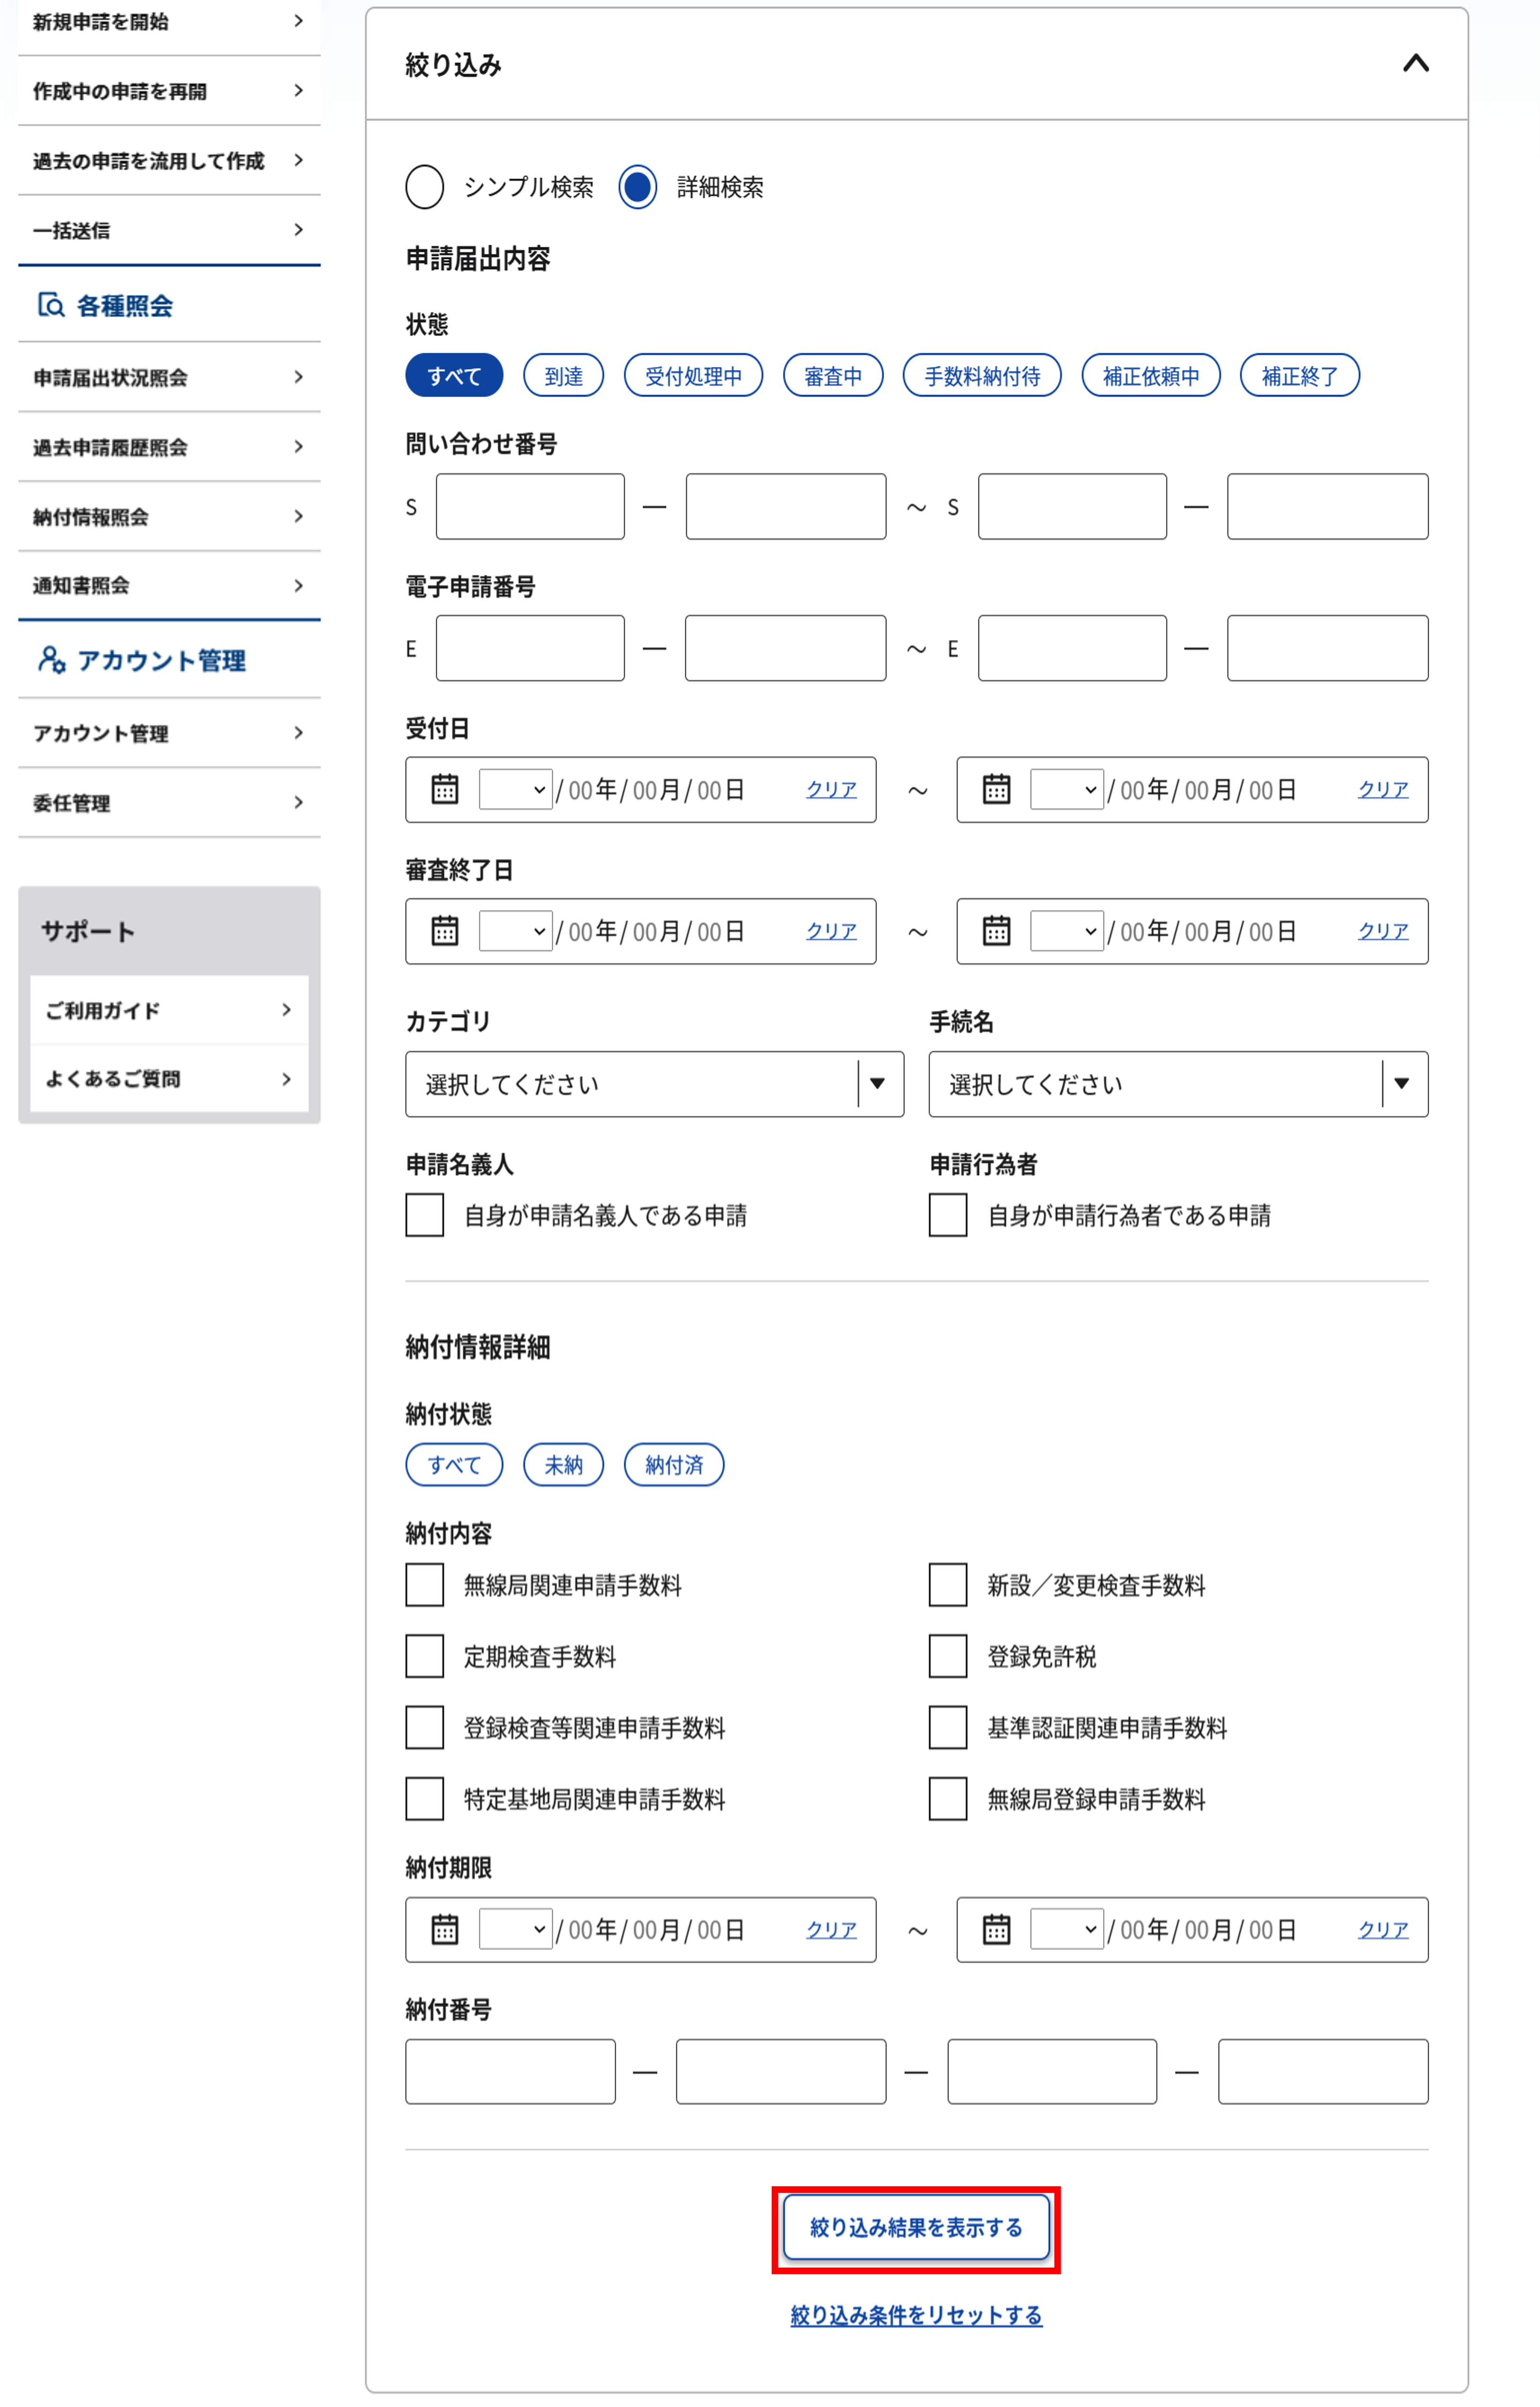Click 絞り込み結果を表示する button
The width and height of the screenshot is (1540, 2407).
[x=916, y=2227]
